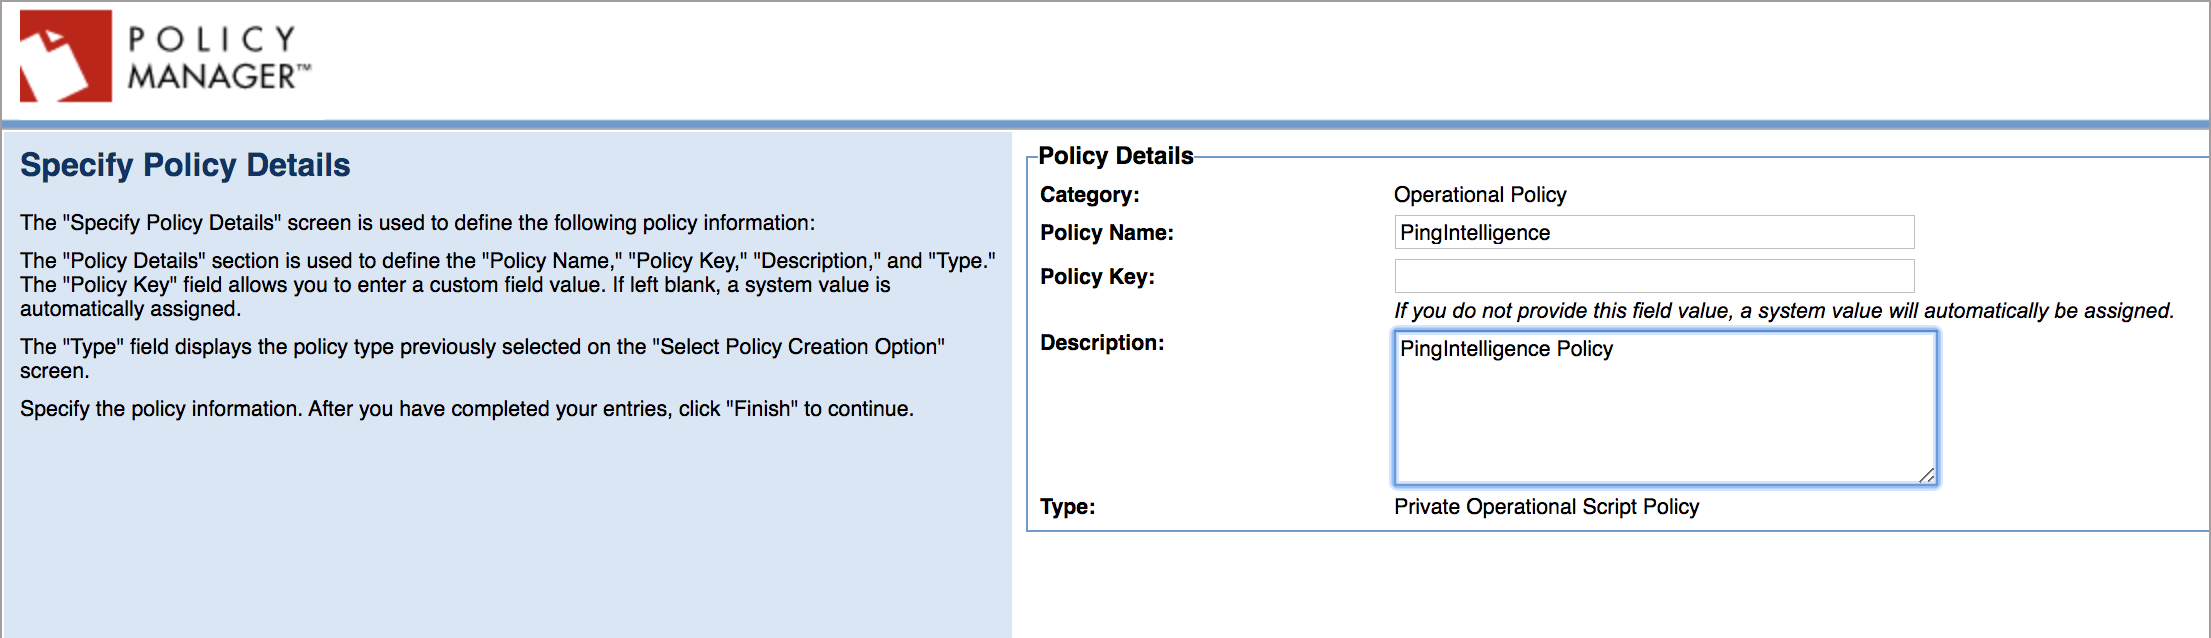This screenshot has width=2211, height=638.
Task: Click the "Description:" label
Action: tap(1102, 343)
